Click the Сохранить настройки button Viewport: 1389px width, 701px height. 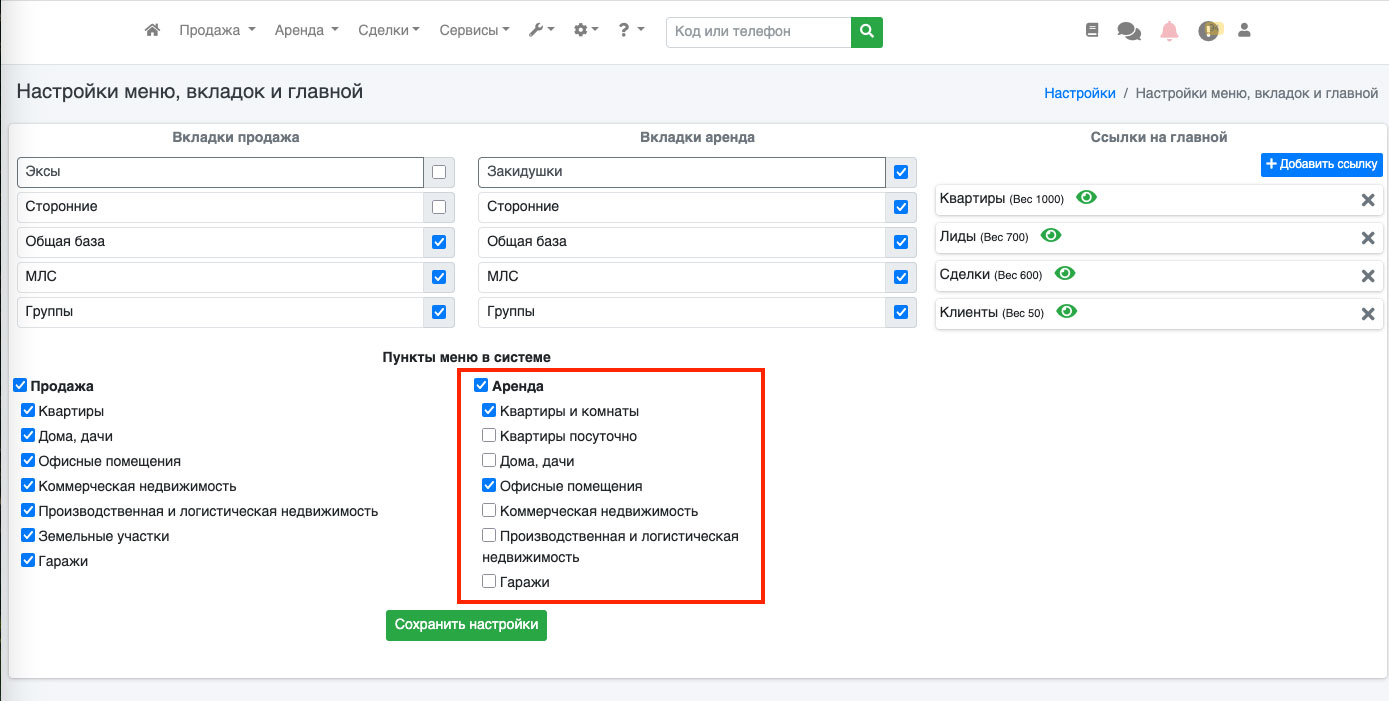click(466, 625)
